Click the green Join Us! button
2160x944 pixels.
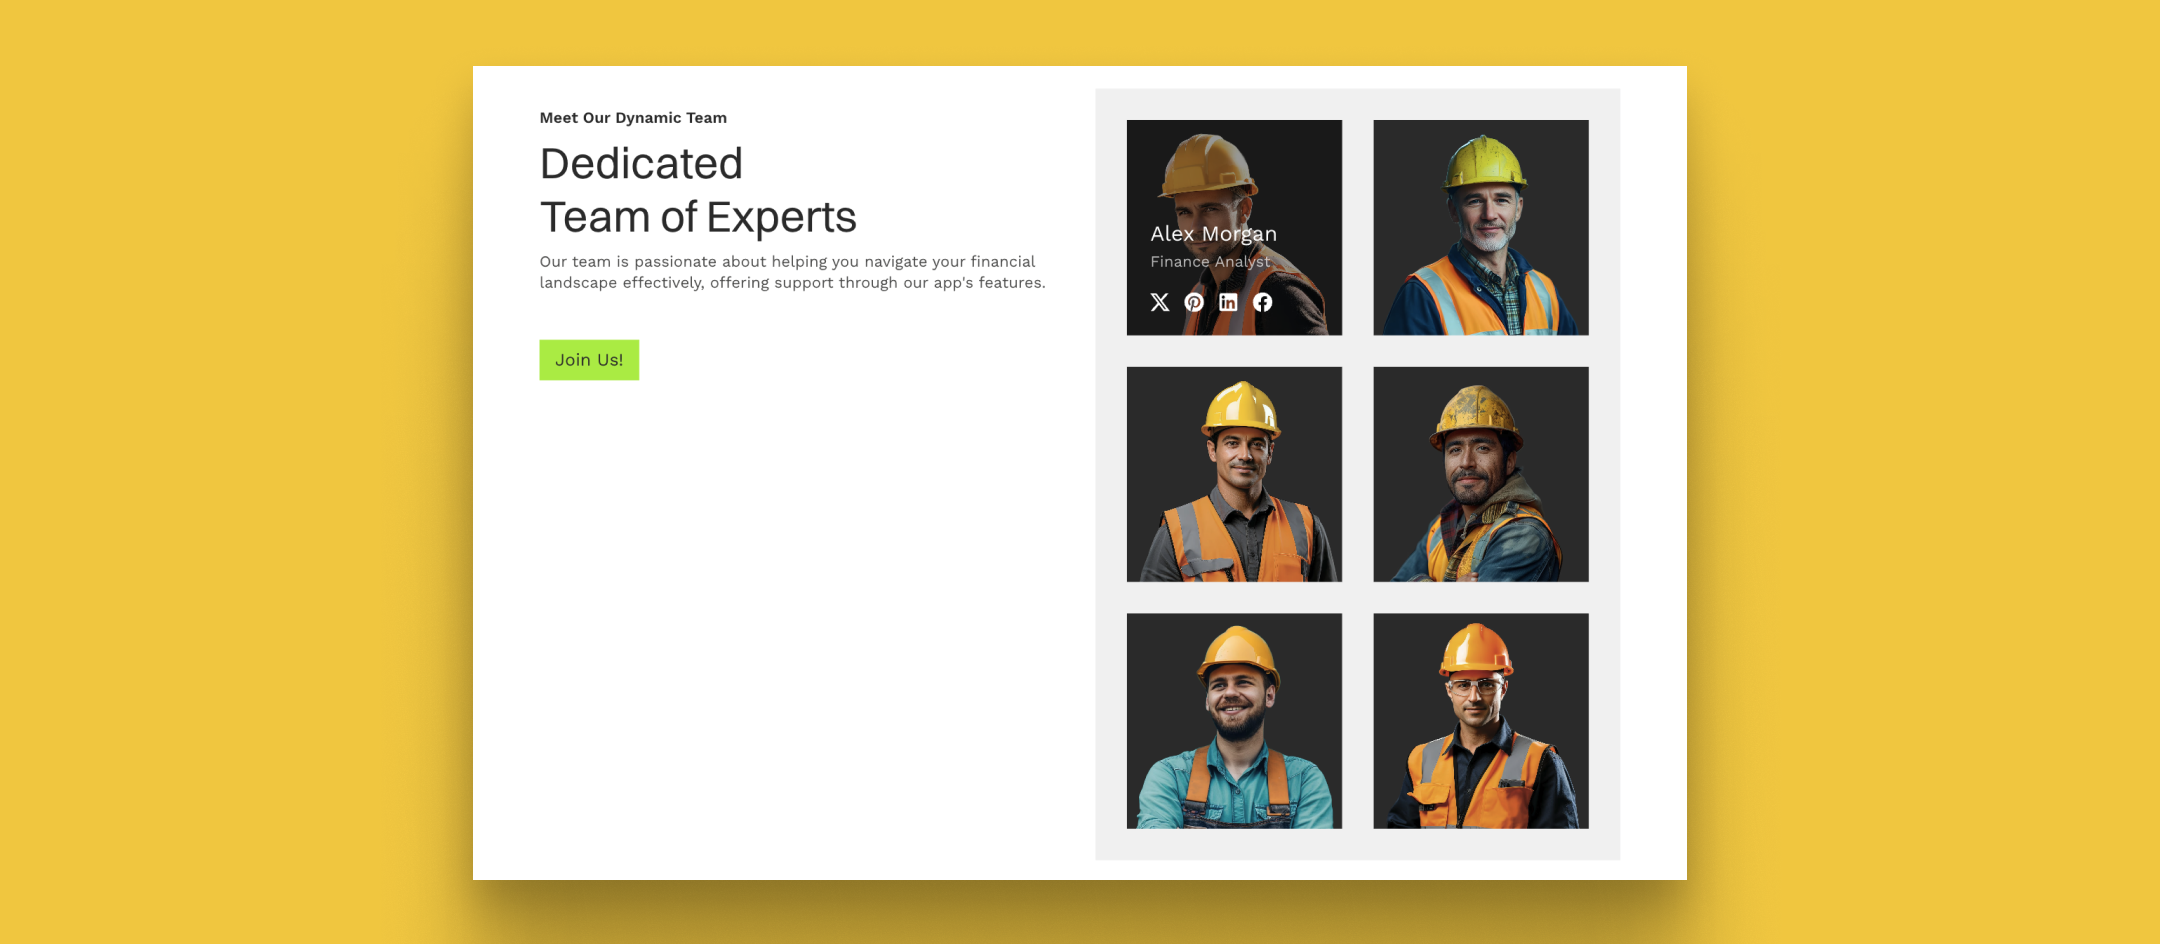[589, 360]
